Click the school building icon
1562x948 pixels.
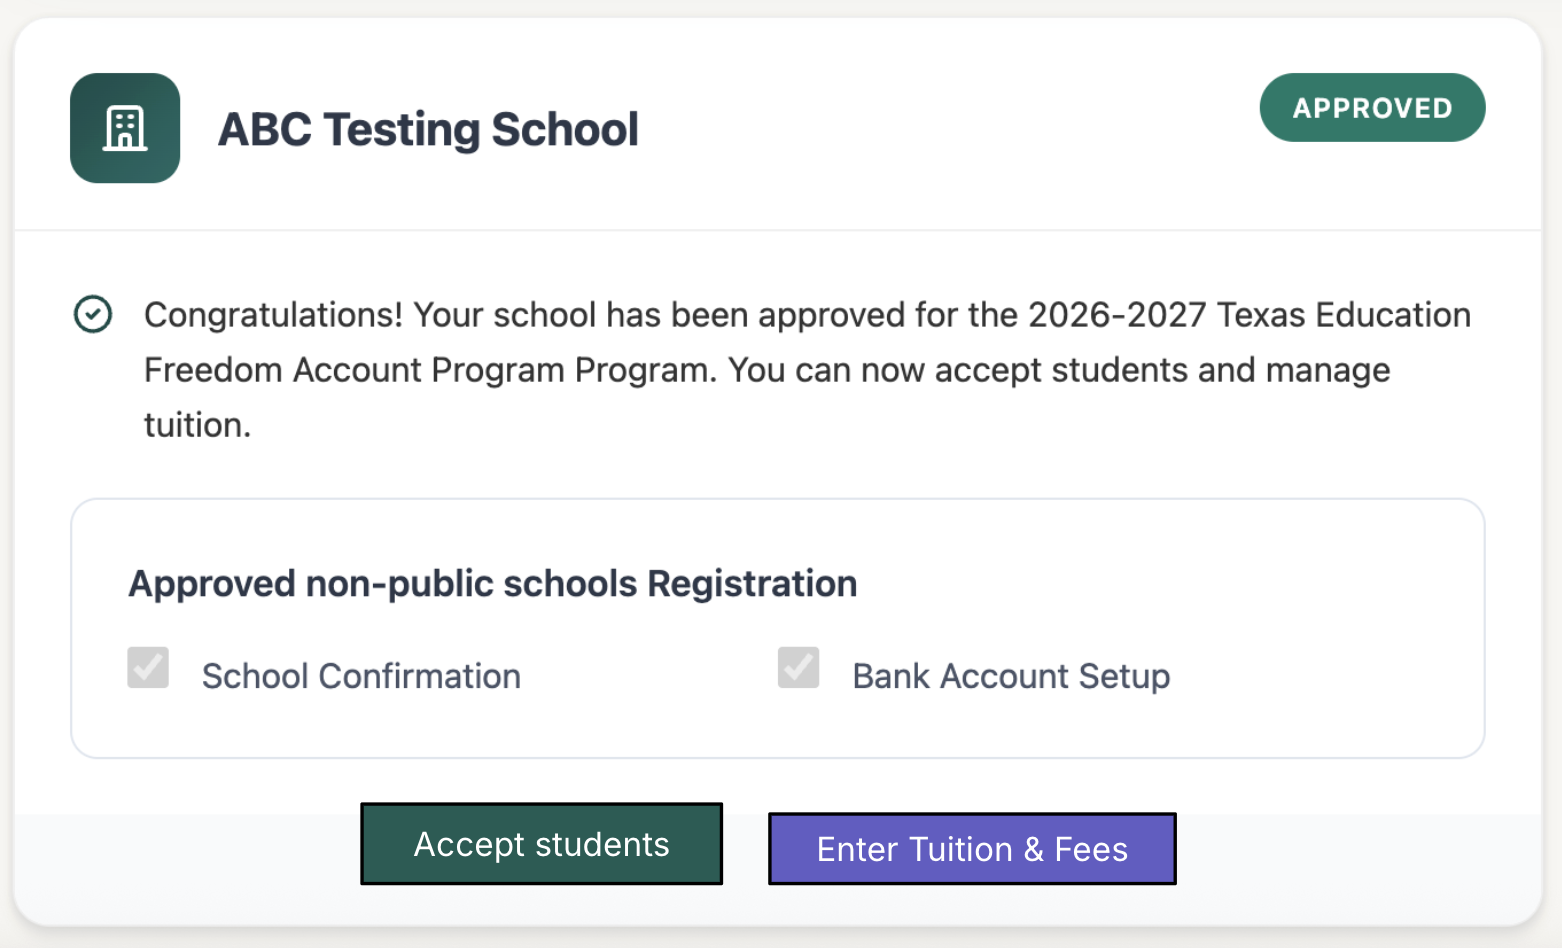pyautogui.click(x=125, y=128)
